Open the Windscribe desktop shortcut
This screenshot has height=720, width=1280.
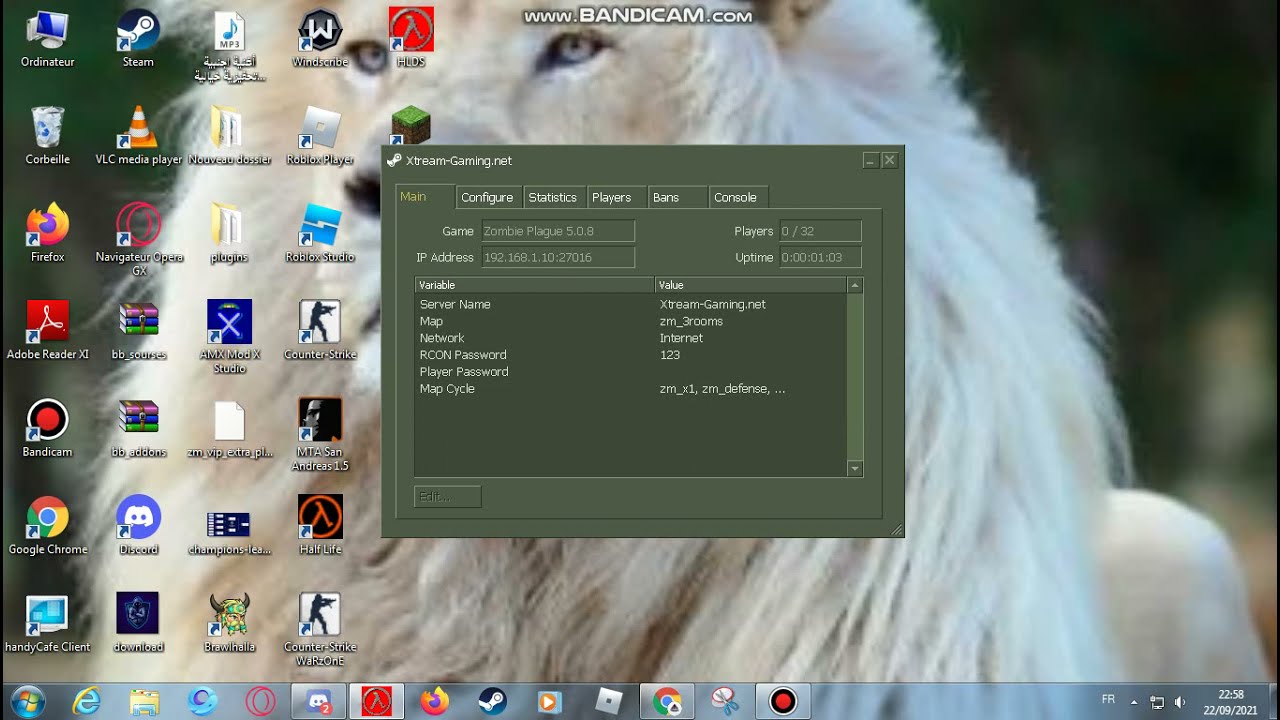point(320,38)
